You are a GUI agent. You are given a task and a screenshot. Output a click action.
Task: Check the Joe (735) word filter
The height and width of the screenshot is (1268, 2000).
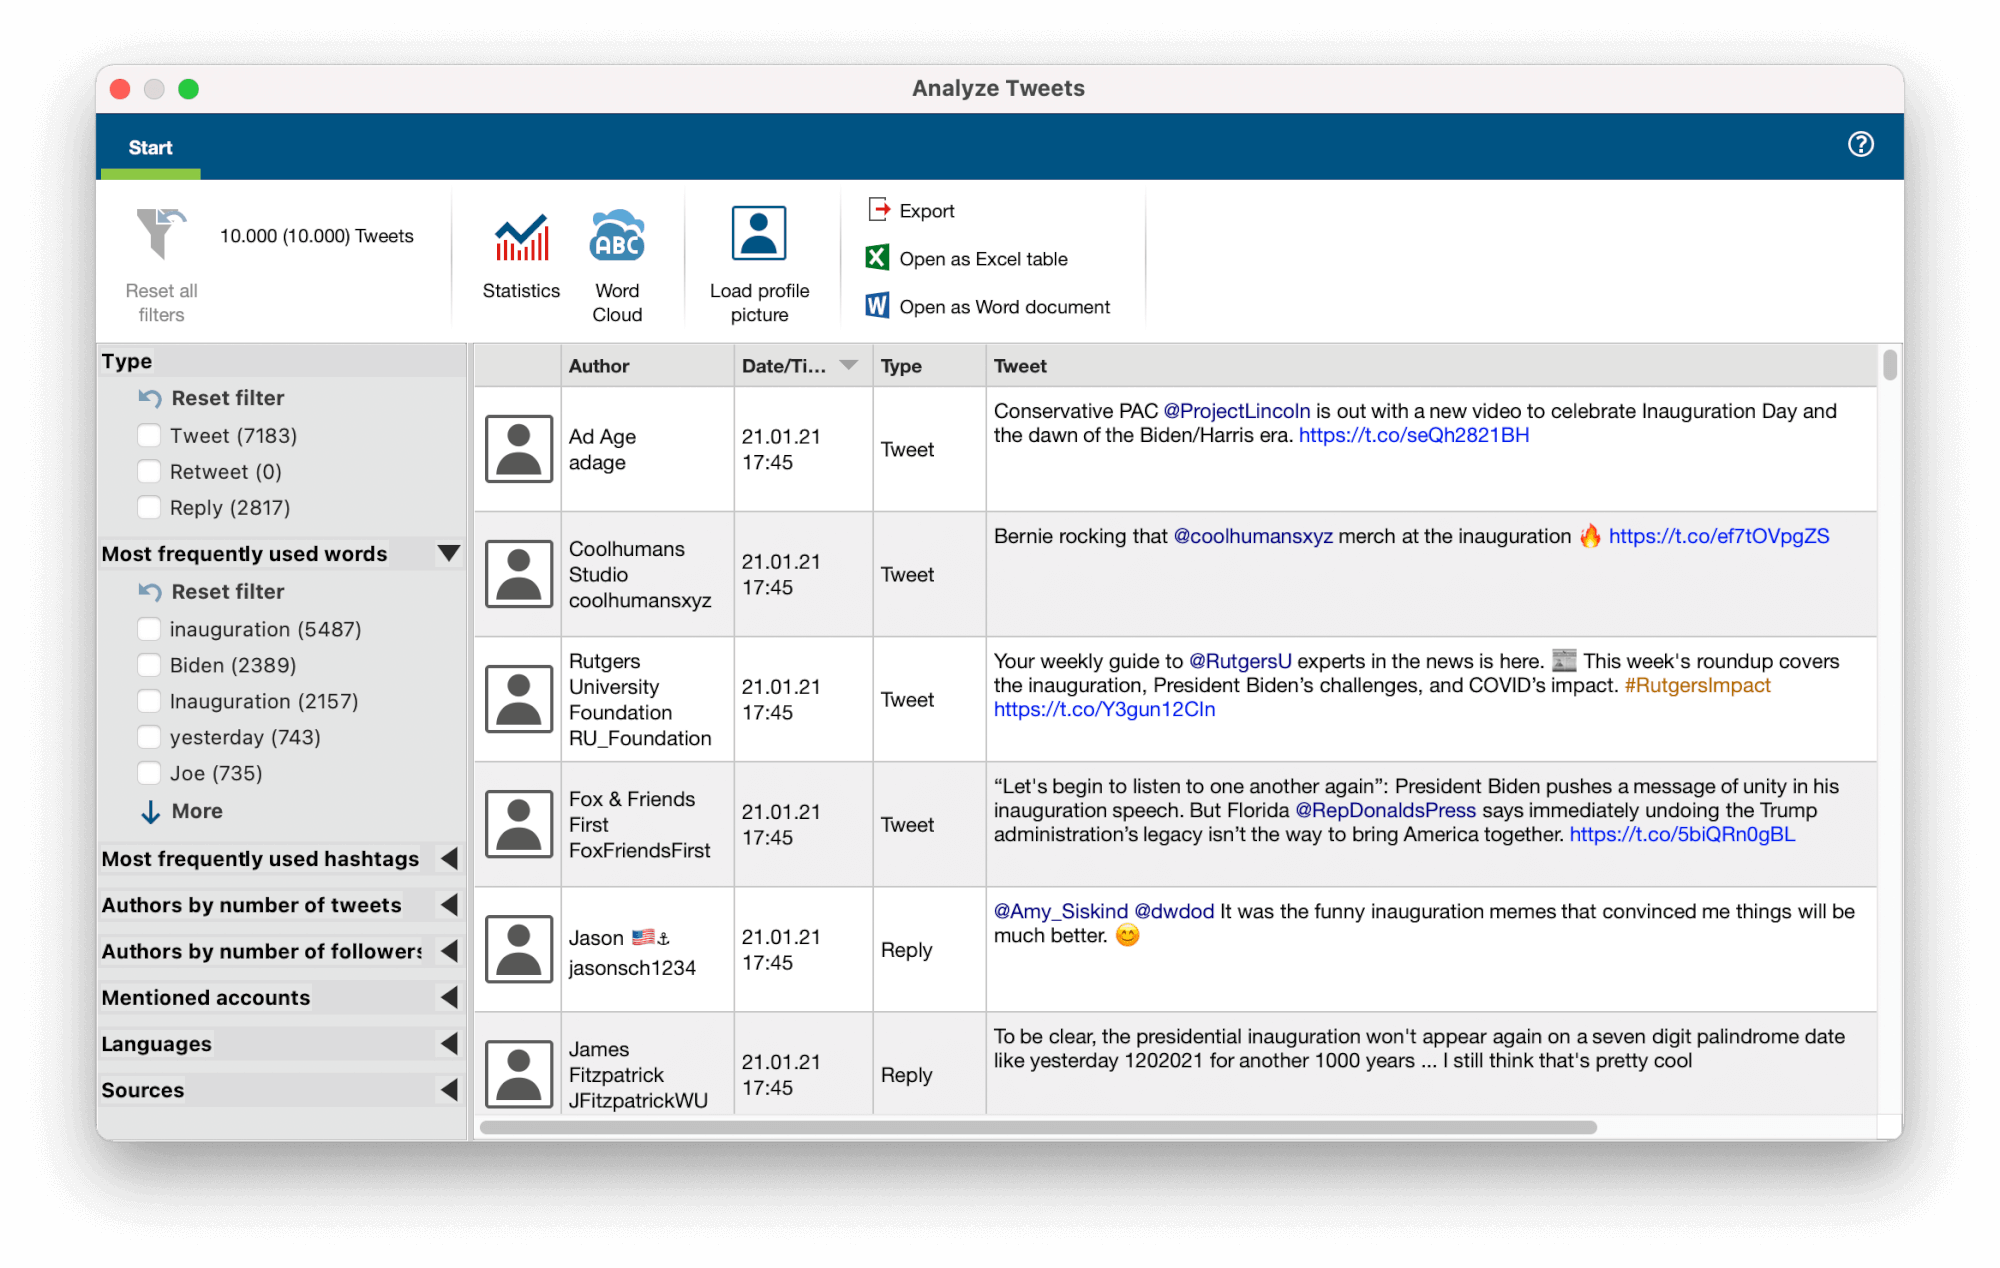pos(149,773)
